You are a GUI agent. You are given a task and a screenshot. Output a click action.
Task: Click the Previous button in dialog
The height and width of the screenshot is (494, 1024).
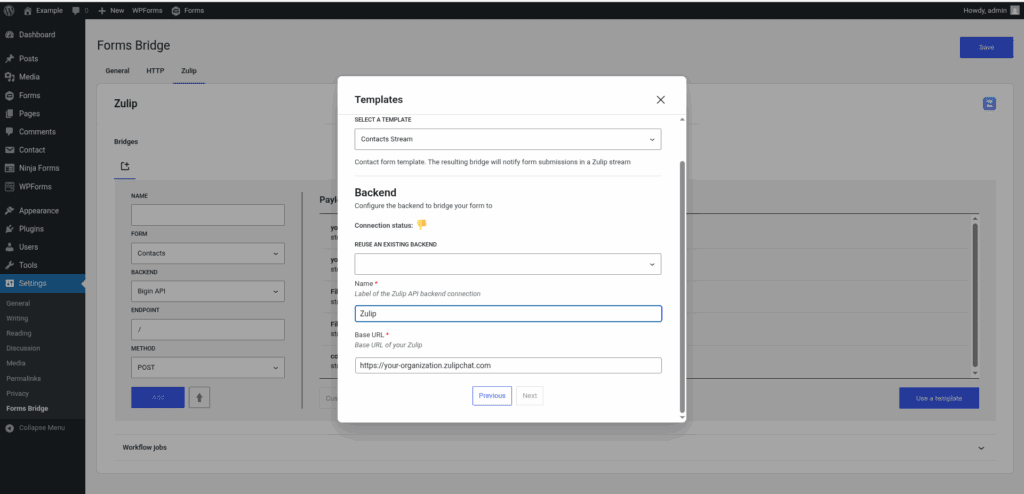tap(492, 396)
